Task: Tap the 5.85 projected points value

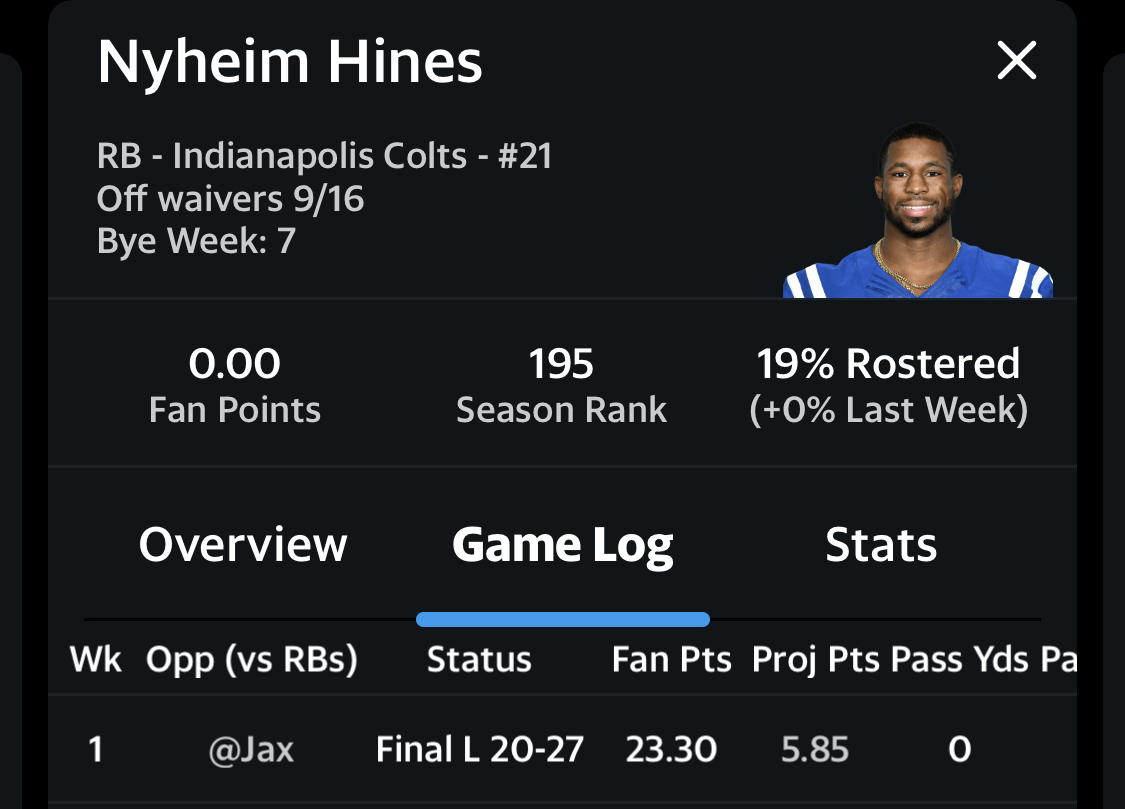Action: tap(815, 750)
